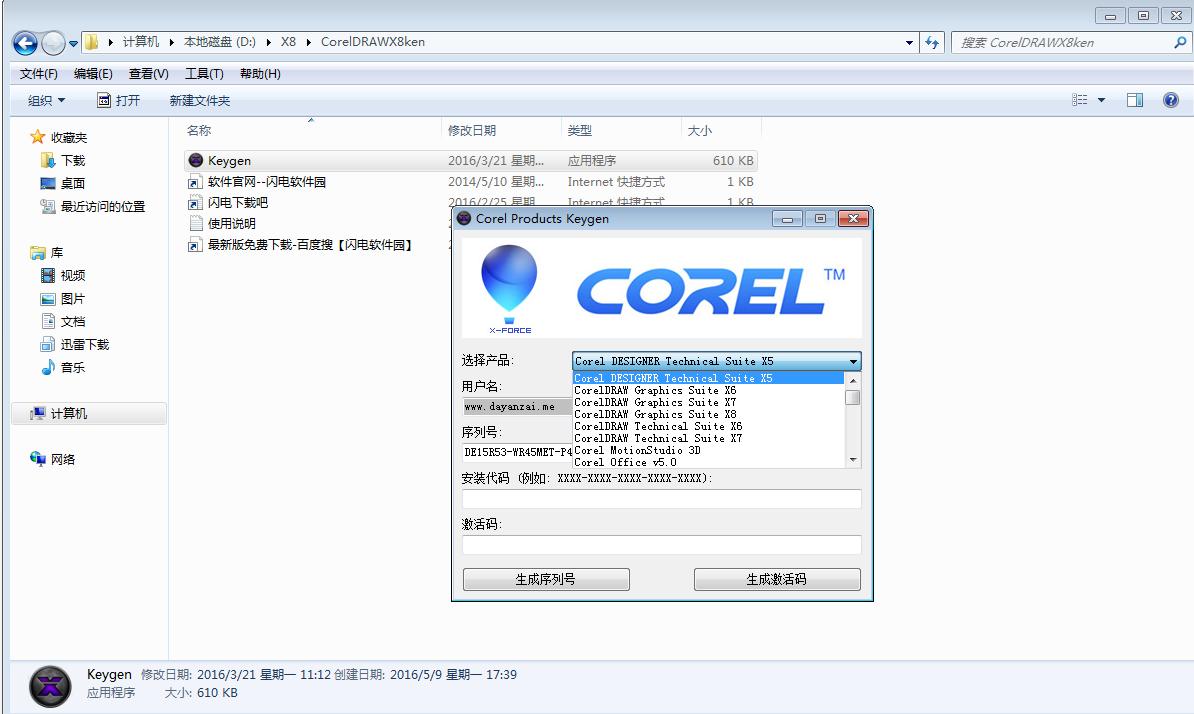1194x714 pixels.
Task: Select CorelDRAW Graphics Suite X8 from product list
Action: coord(655,414)
